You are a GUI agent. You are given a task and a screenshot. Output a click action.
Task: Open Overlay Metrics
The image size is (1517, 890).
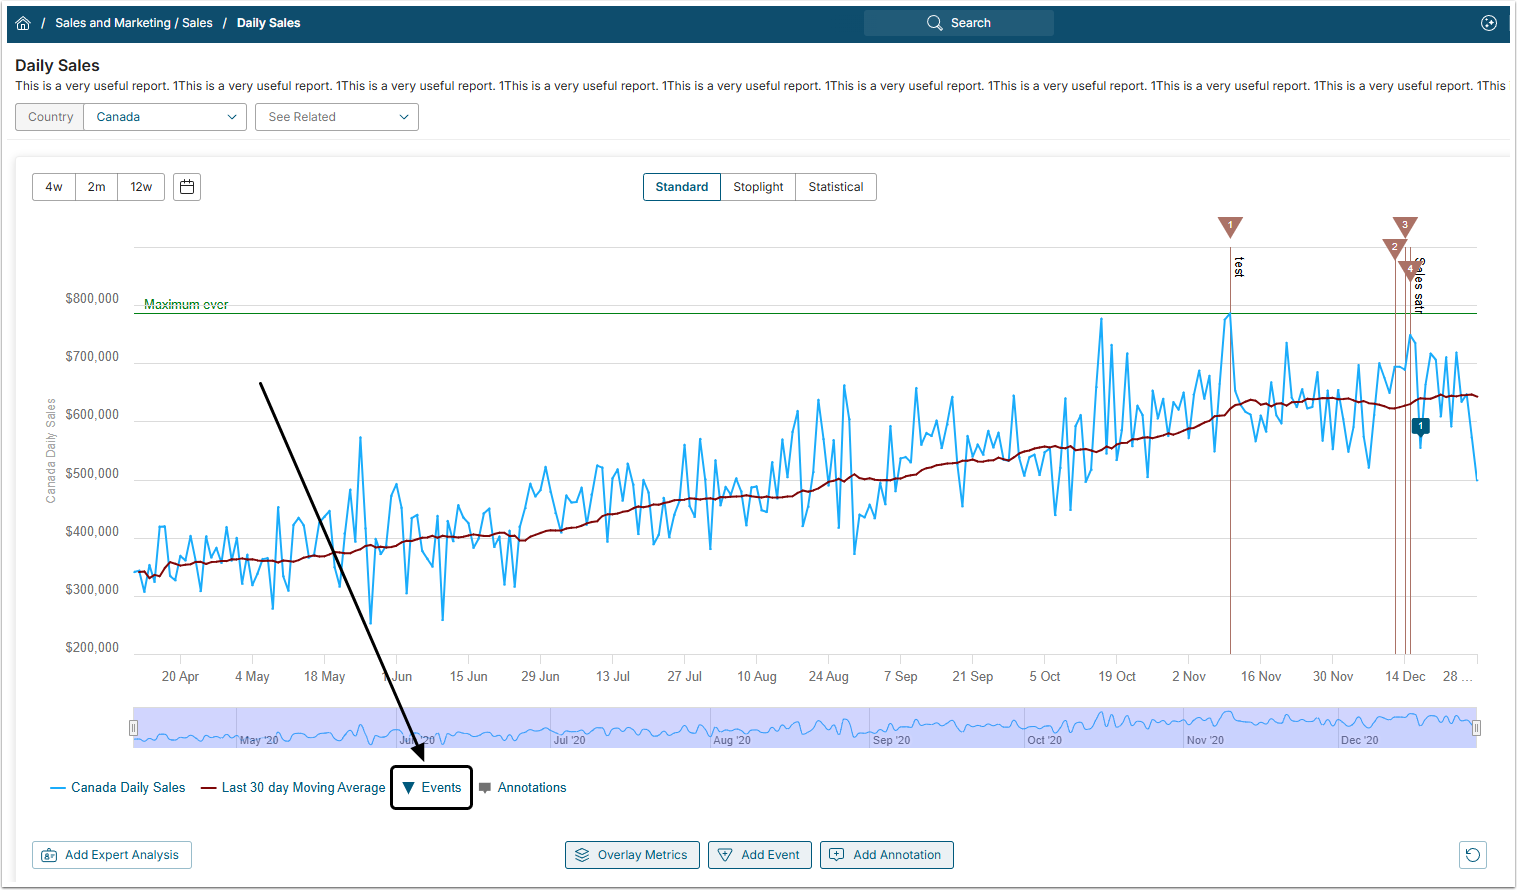coord(632,855)
